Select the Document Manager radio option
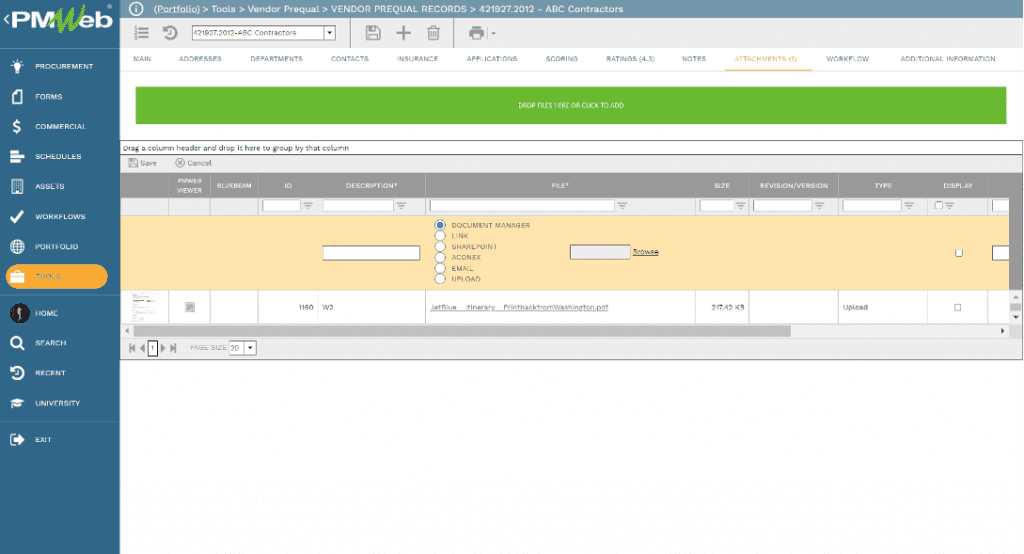The image size is (1024, 554). pyautogui.click(x=440, y=225)
